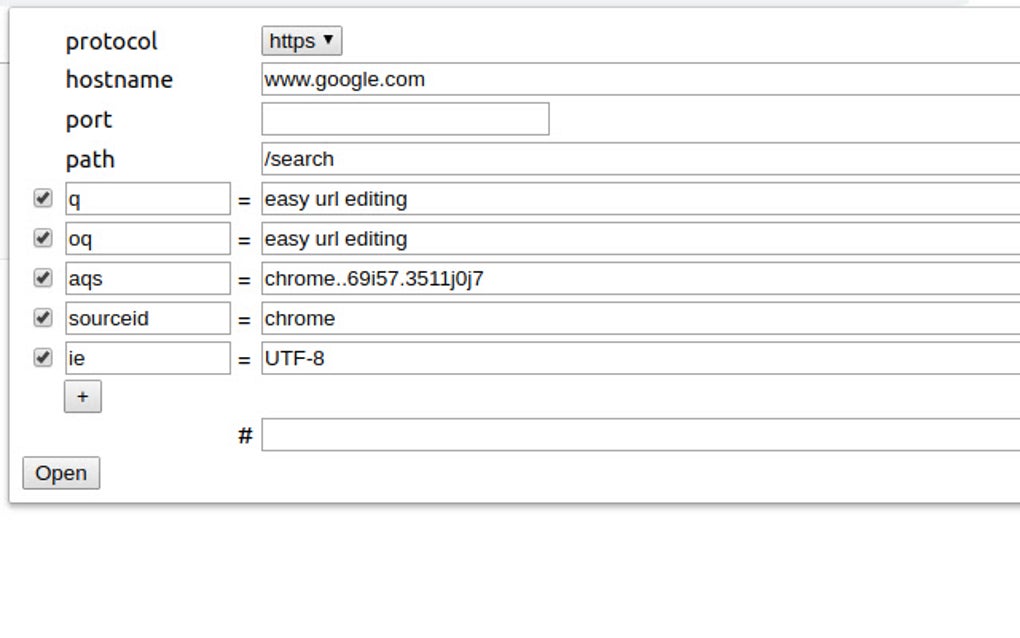Click the + button to add a parameter
The height and width of the screenshot is (638, 1020).
click(83, 396)
